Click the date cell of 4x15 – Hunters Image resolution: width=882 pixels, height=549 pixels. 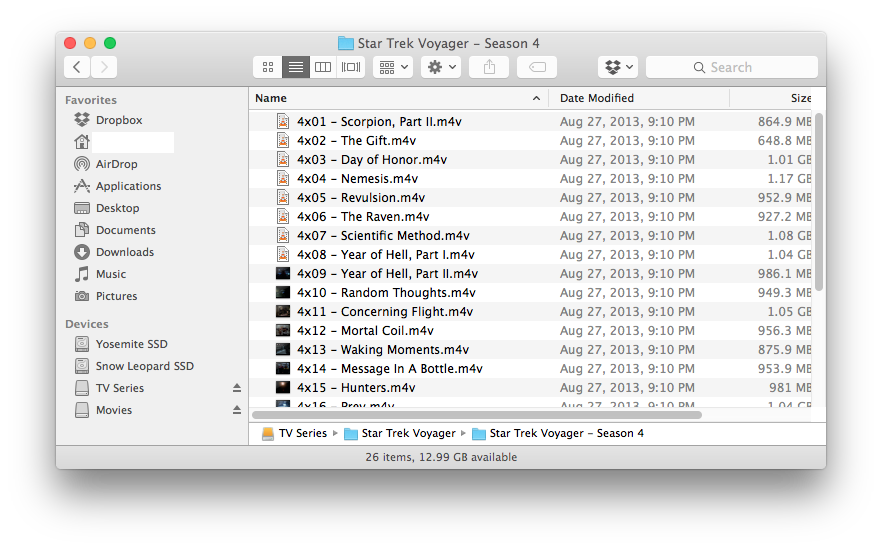(x=627, y=388)
